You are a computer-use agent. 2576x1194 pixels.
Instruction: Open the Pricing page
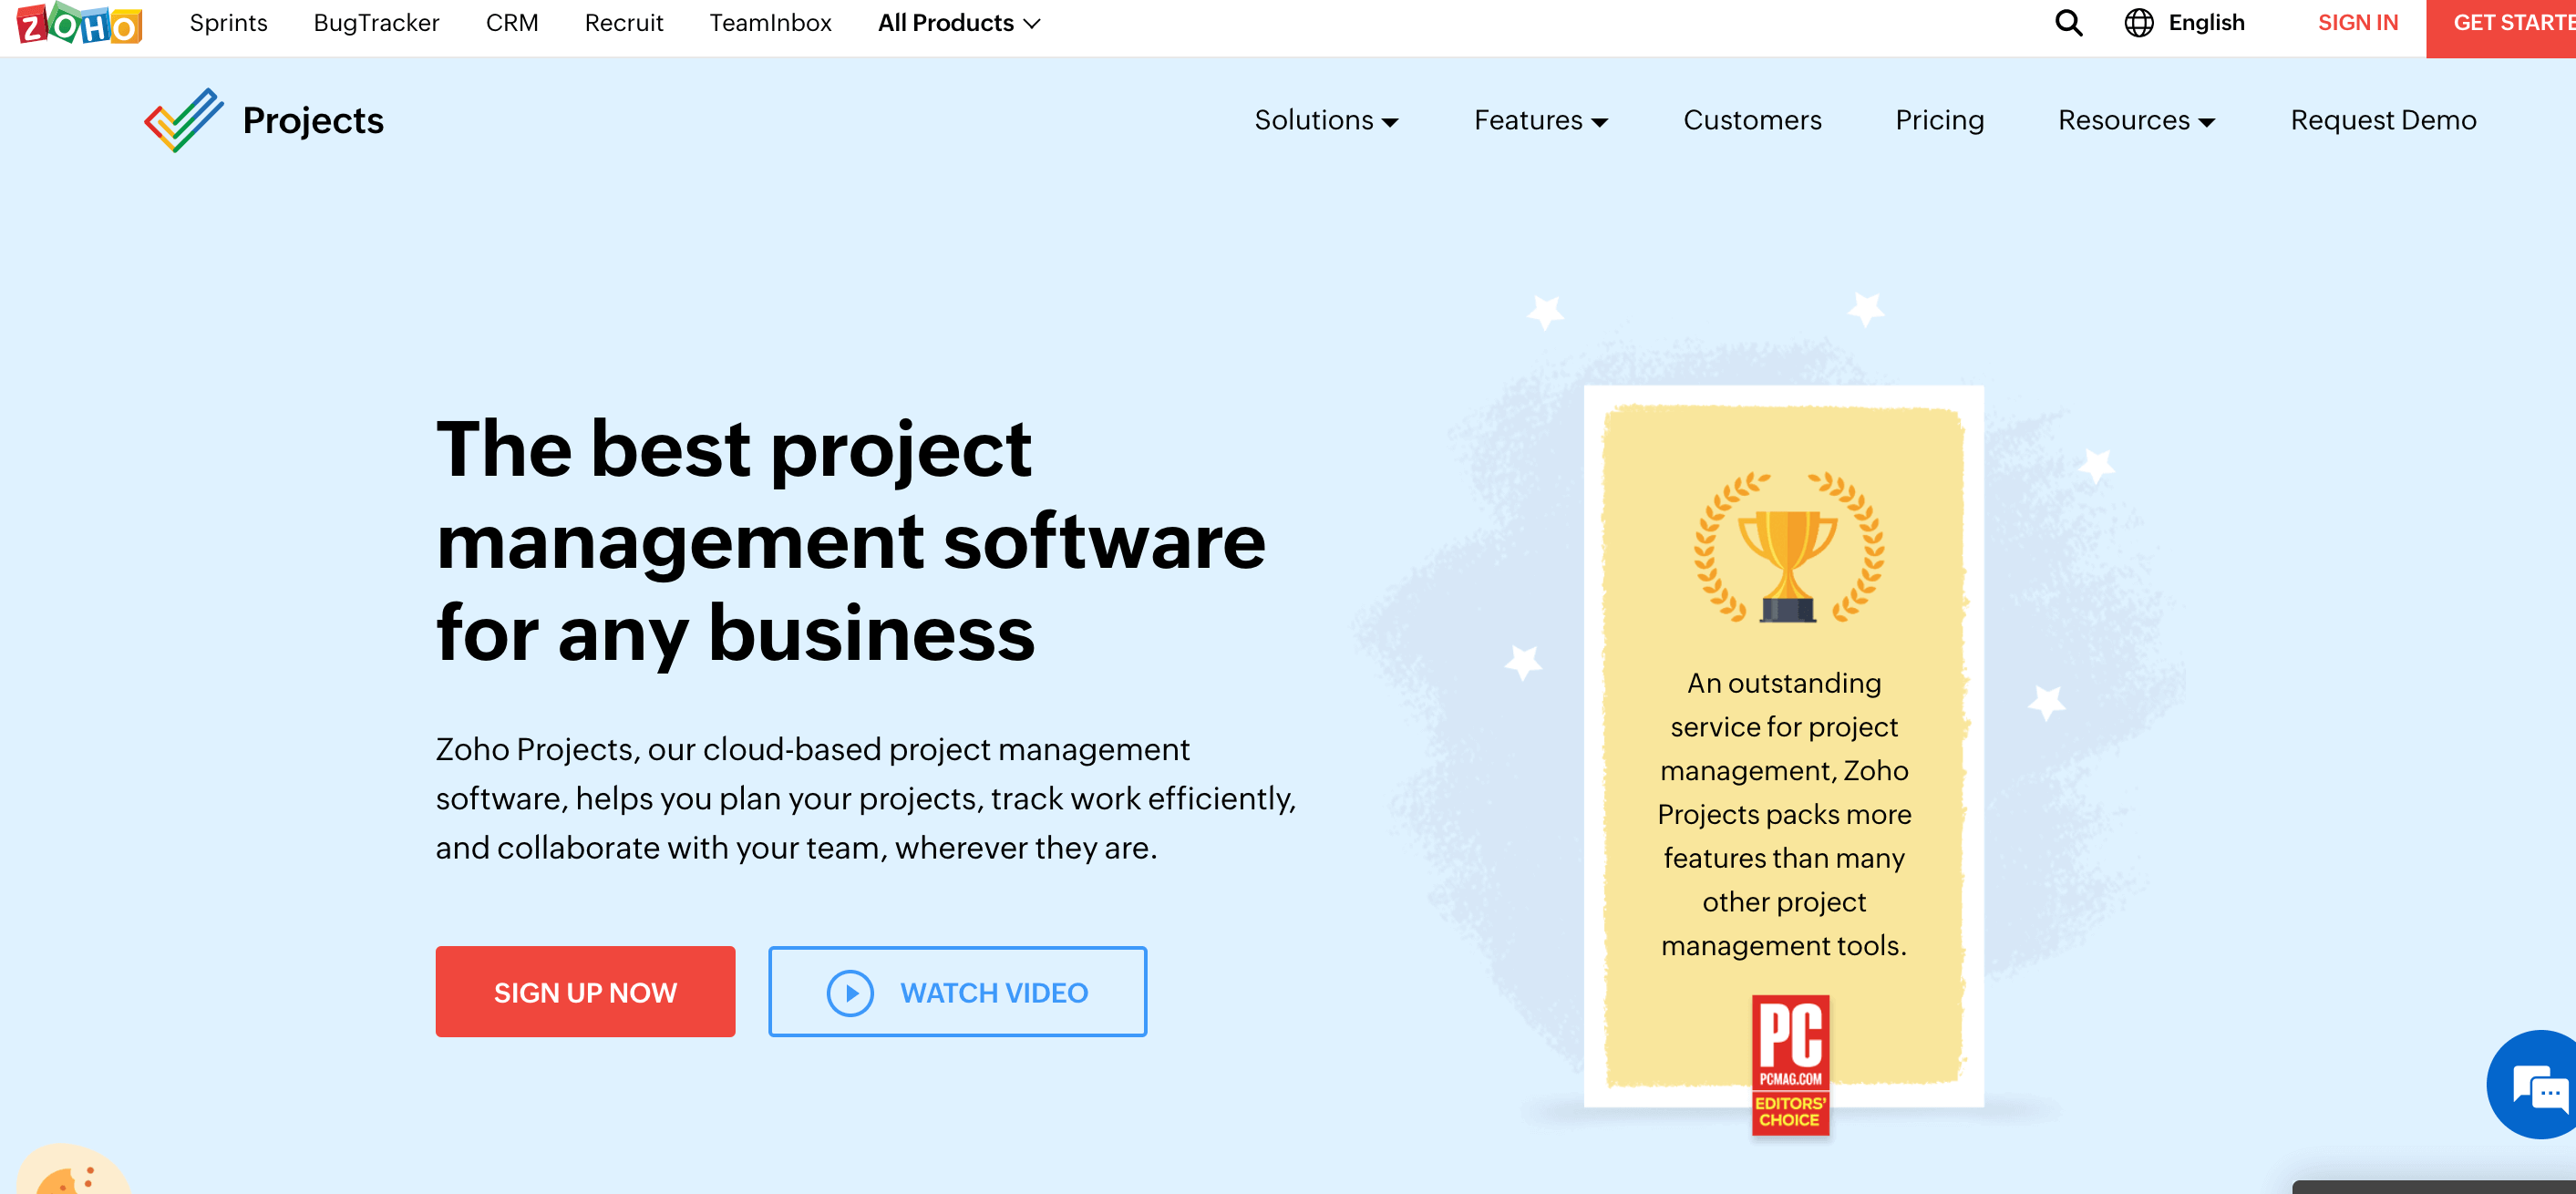pyautogui.click(x=1939, y=120)
